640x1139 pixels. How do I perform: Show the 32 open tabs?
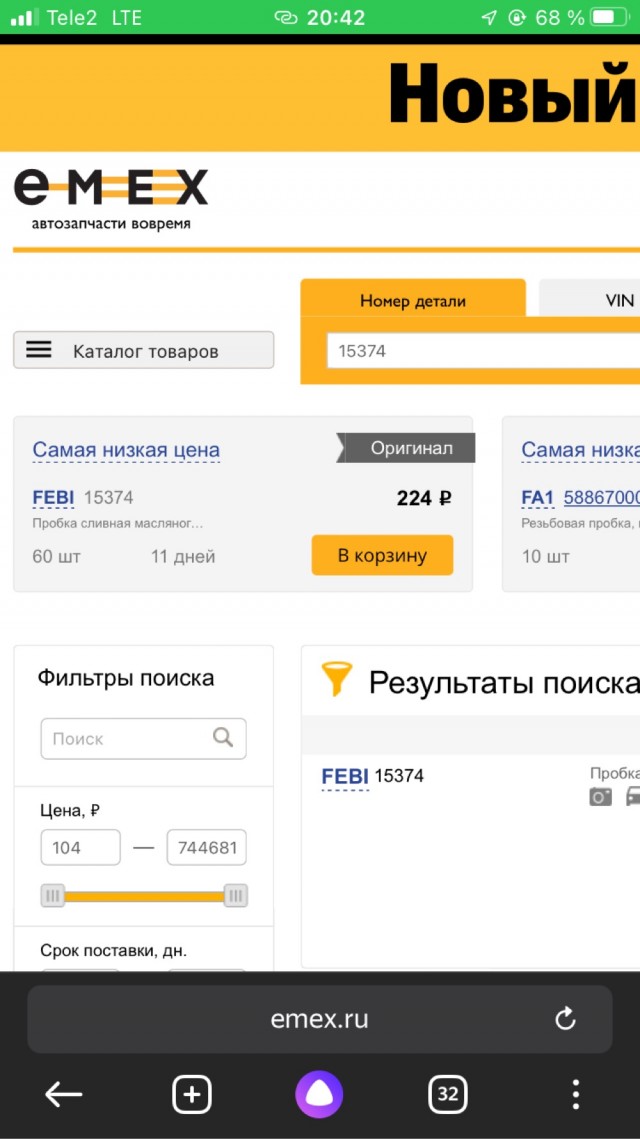pos(447,1094)
